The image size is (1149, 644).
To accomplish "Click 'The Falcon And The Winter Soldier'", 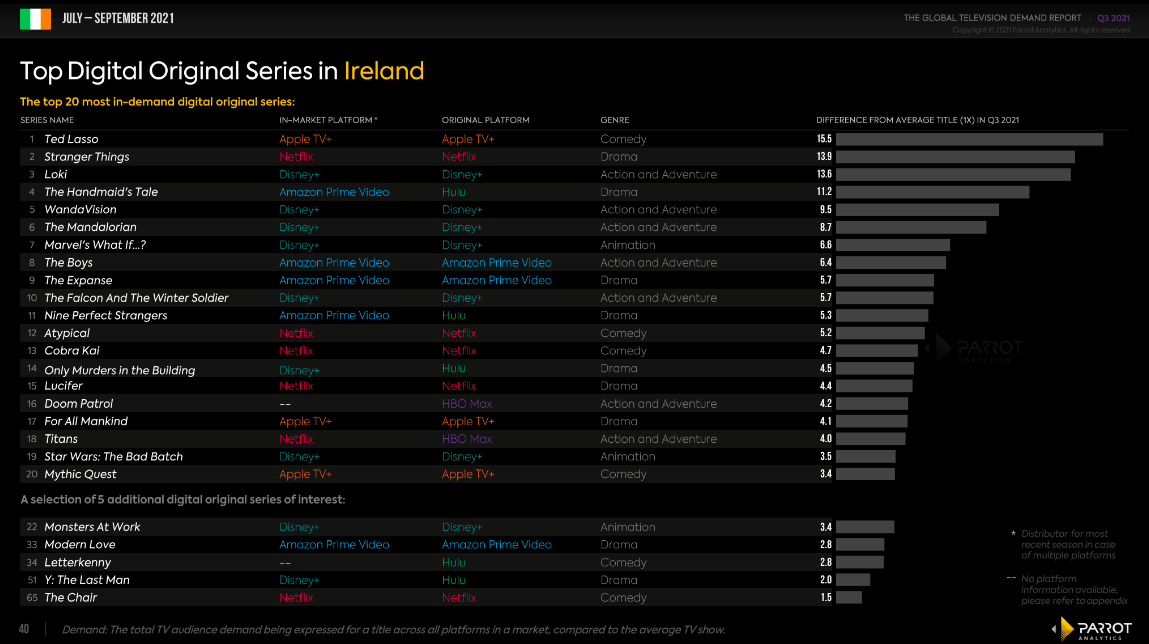I will point(136,297).
